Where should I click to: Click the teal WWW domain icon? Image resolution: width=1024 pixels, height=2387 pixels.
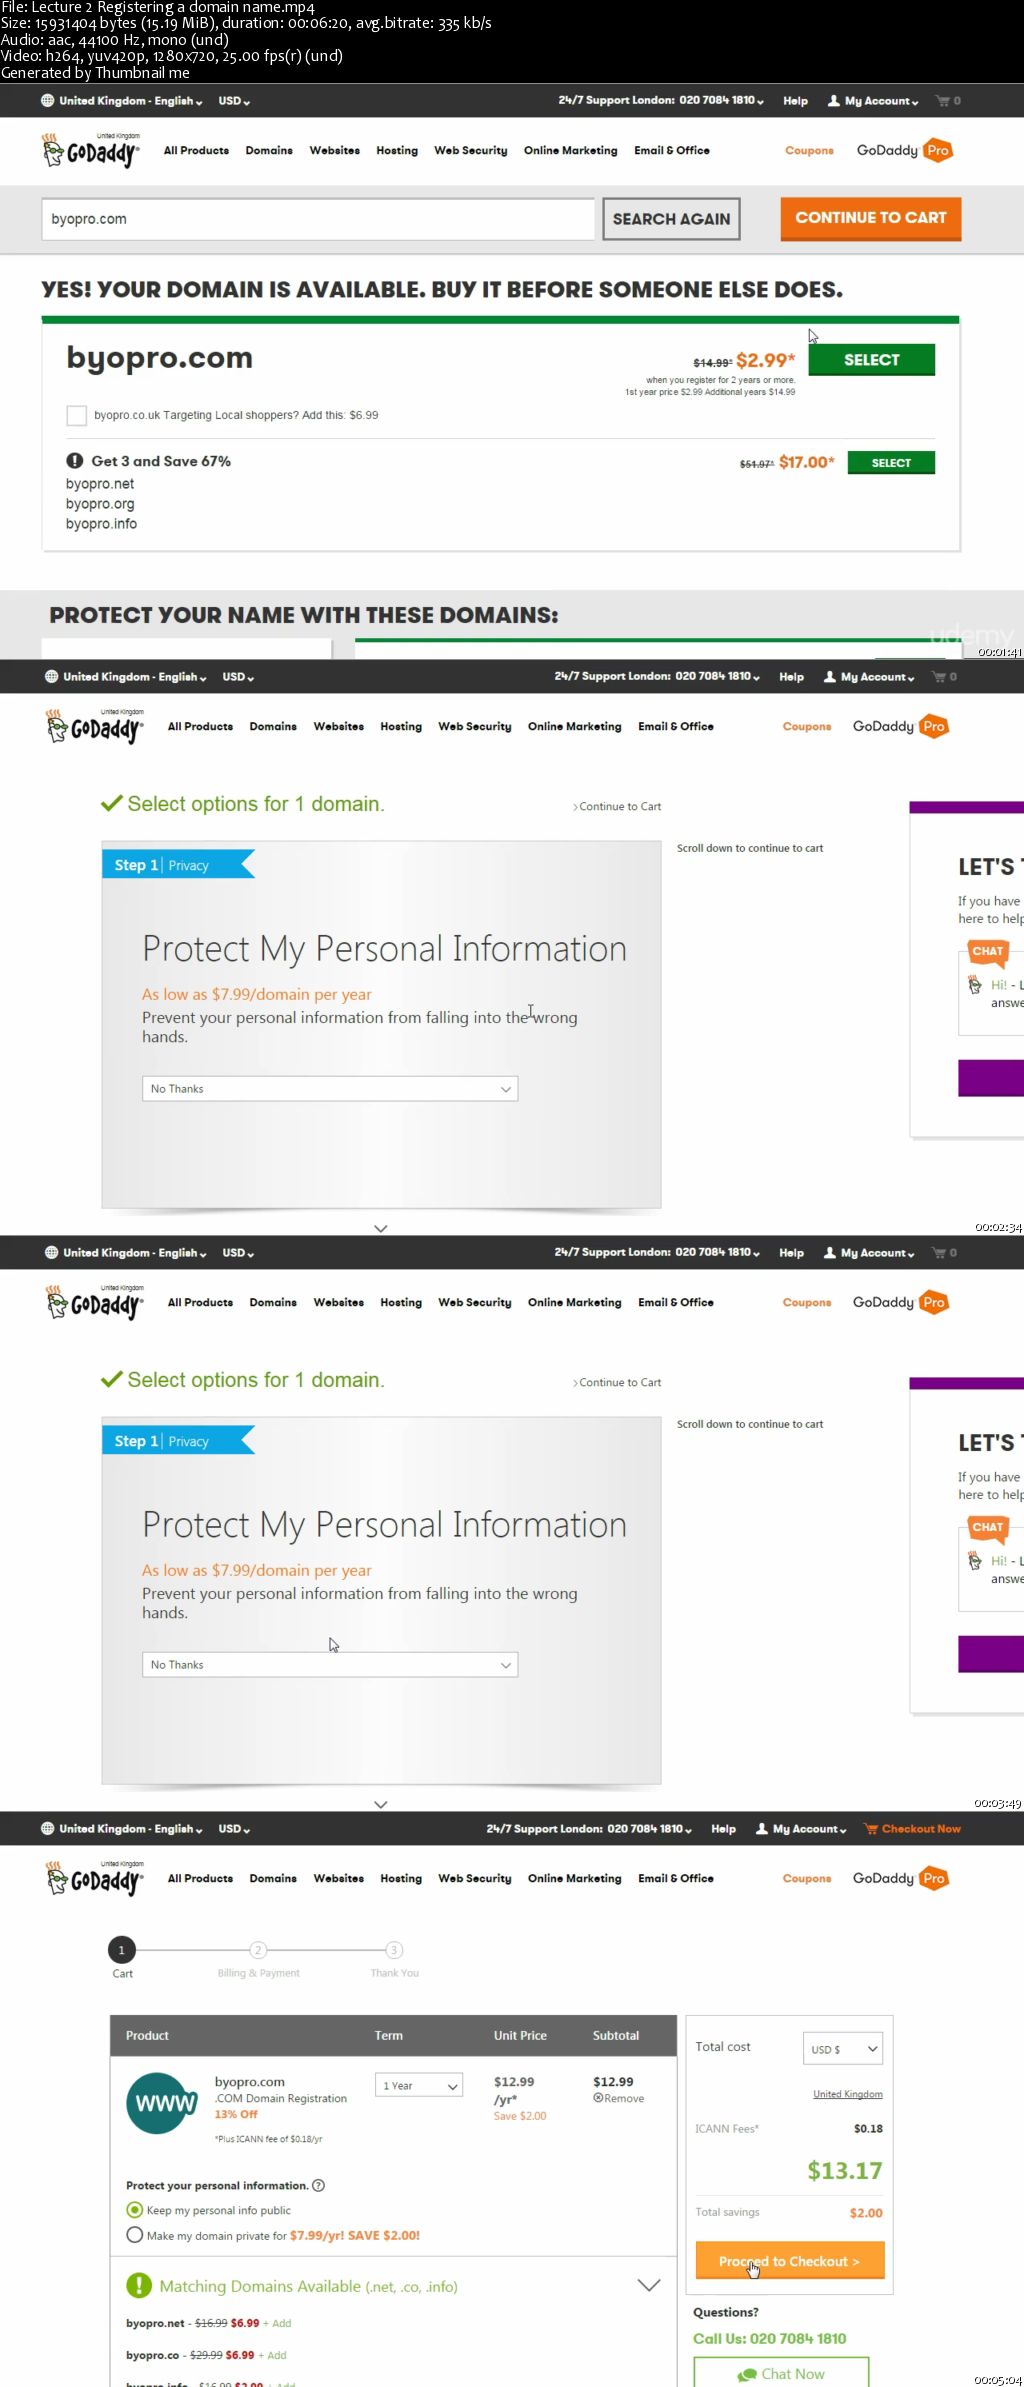point(162,2103)
